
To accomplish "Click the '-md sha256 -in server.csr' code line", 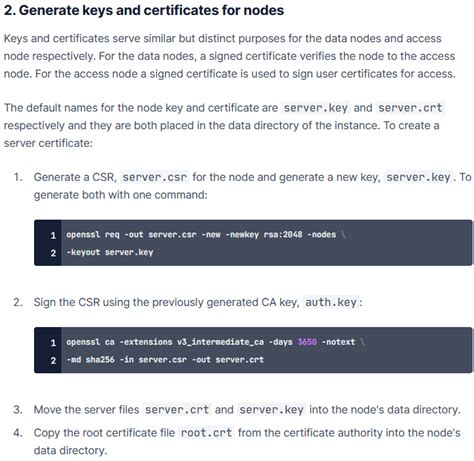I will point(165,360).
